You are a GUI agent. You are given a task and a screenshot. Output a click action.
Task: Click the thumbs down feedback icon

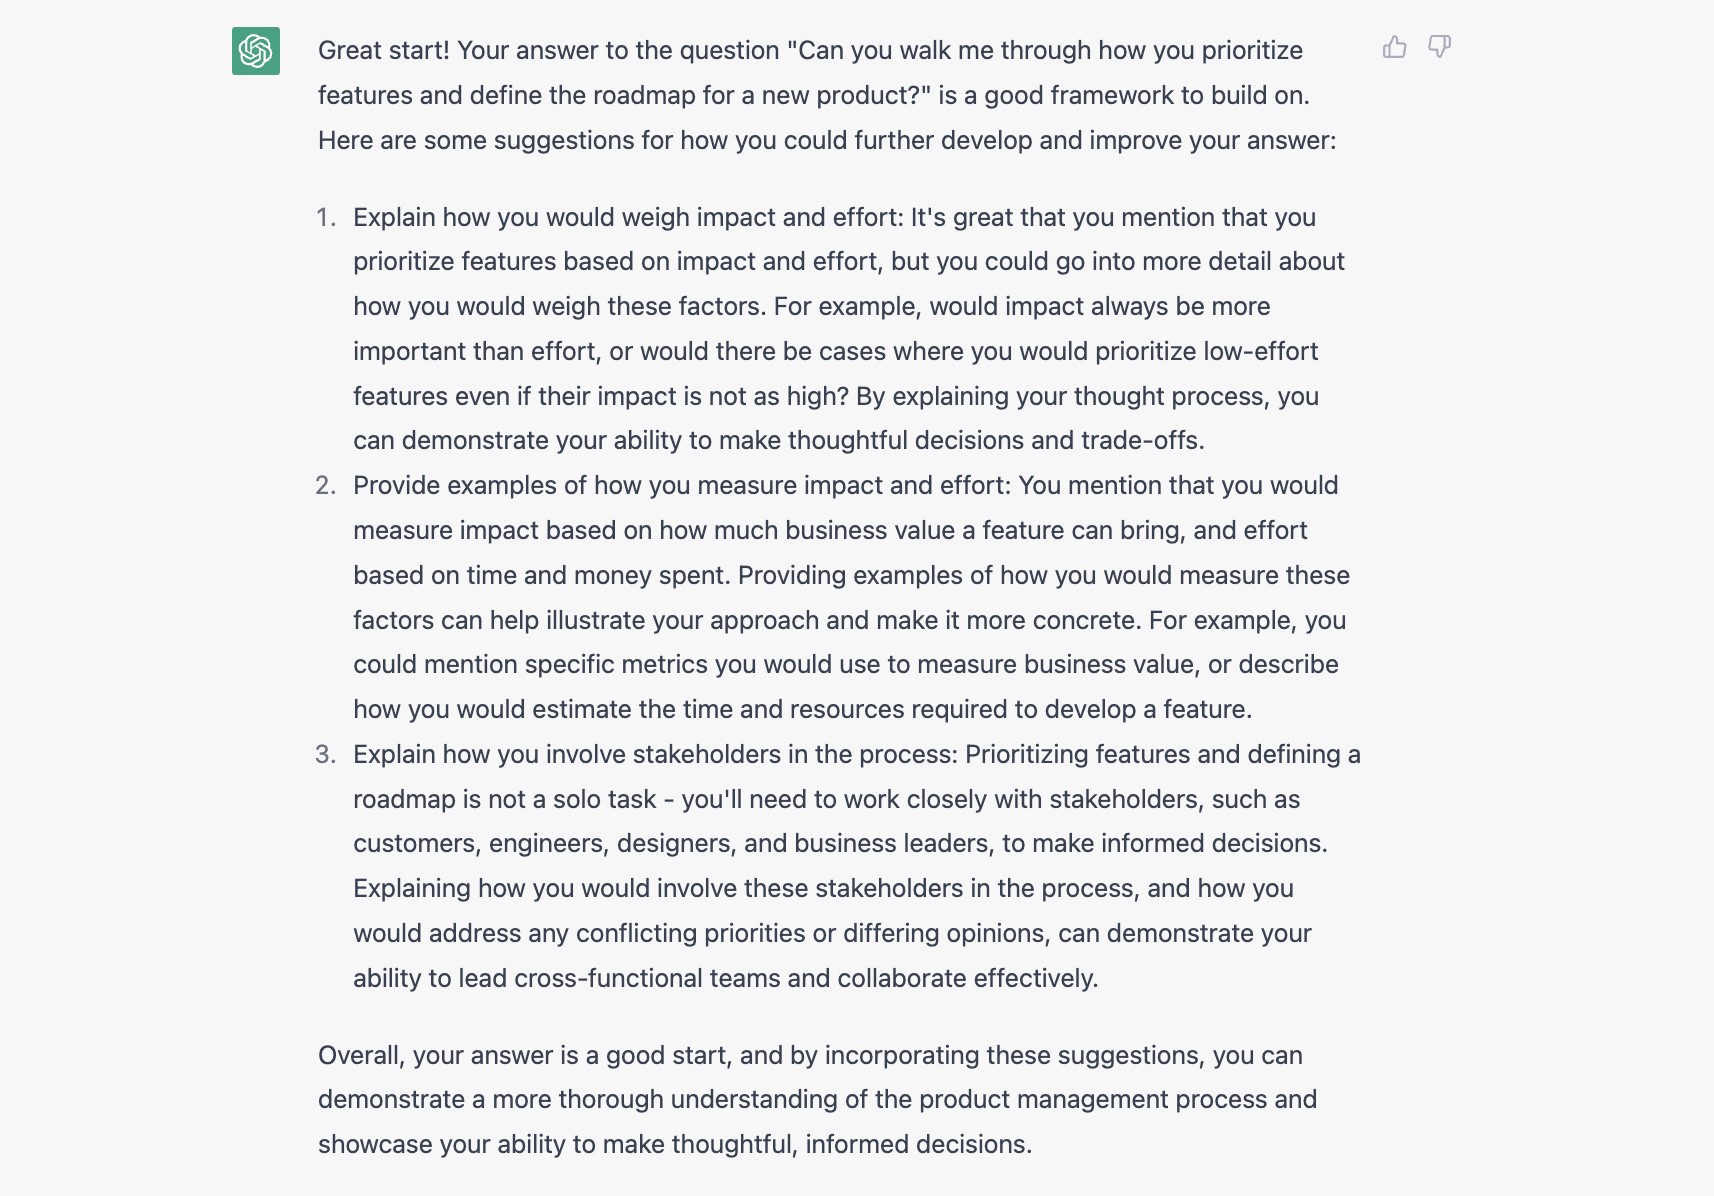tap(1439, 47)
